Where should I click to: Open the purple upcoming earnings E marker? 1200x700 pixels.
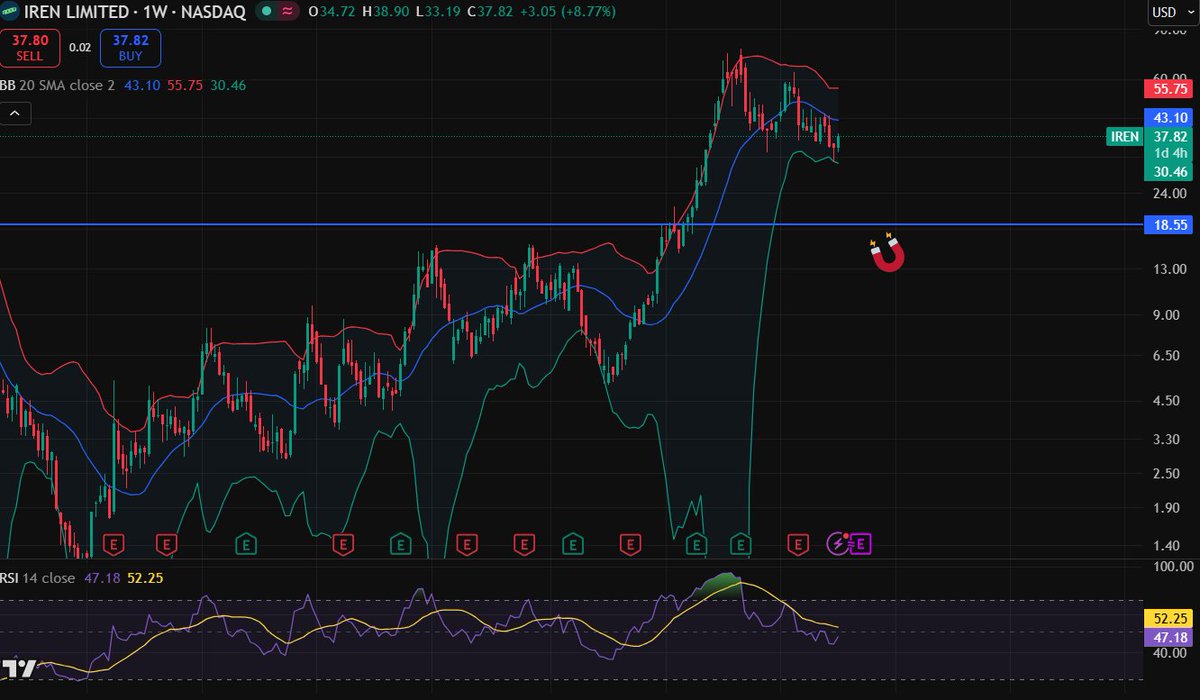(861, 544)
